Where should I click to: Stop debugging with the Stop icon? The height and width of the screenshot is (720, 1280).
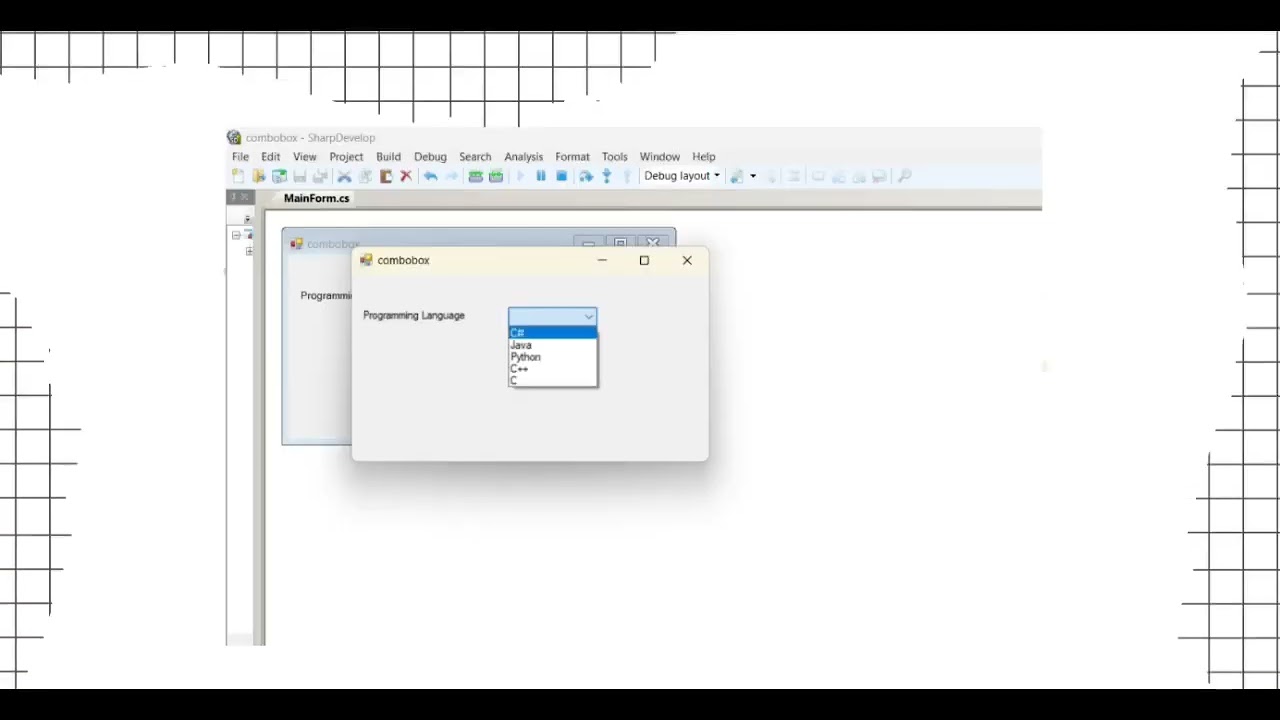pos(561,176)
